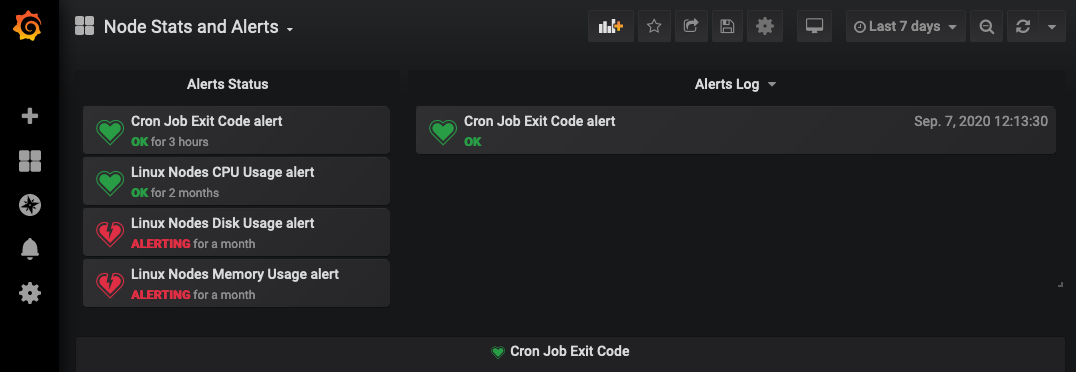Open dashboard settings gear in top toolbar

[764, 27]
